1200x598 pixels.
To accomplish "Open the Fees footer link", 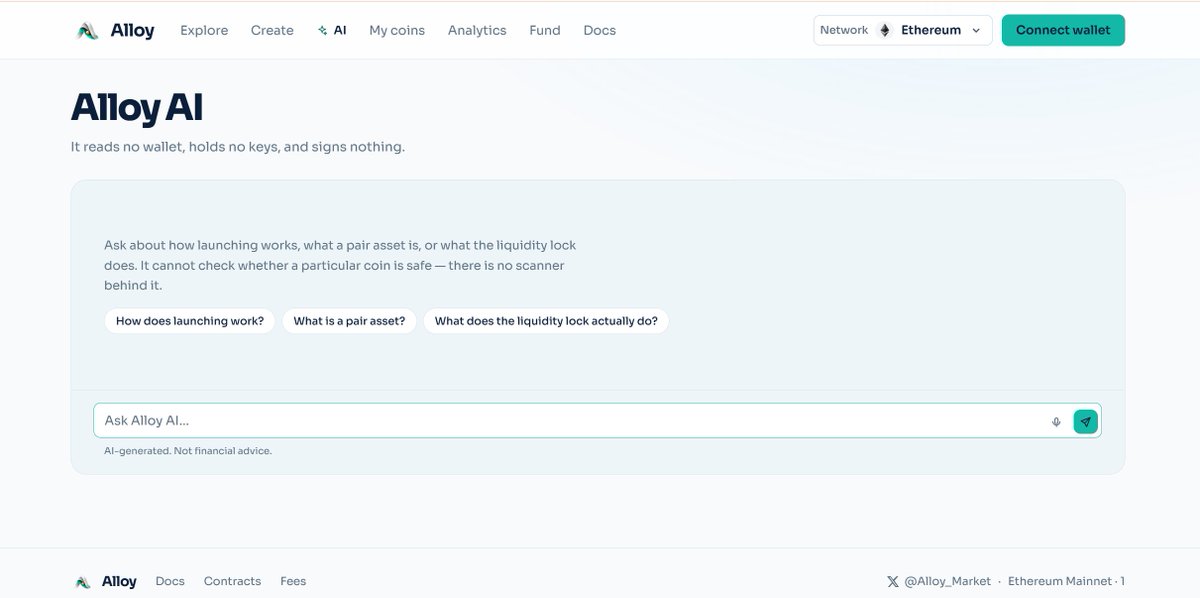I will [293, 582].
